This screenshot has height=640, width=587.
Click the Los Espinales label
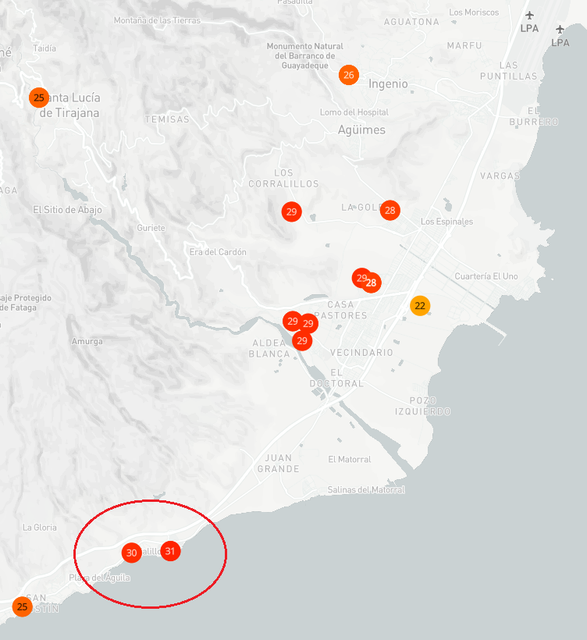pyautogui.click(x=447, y=222)
